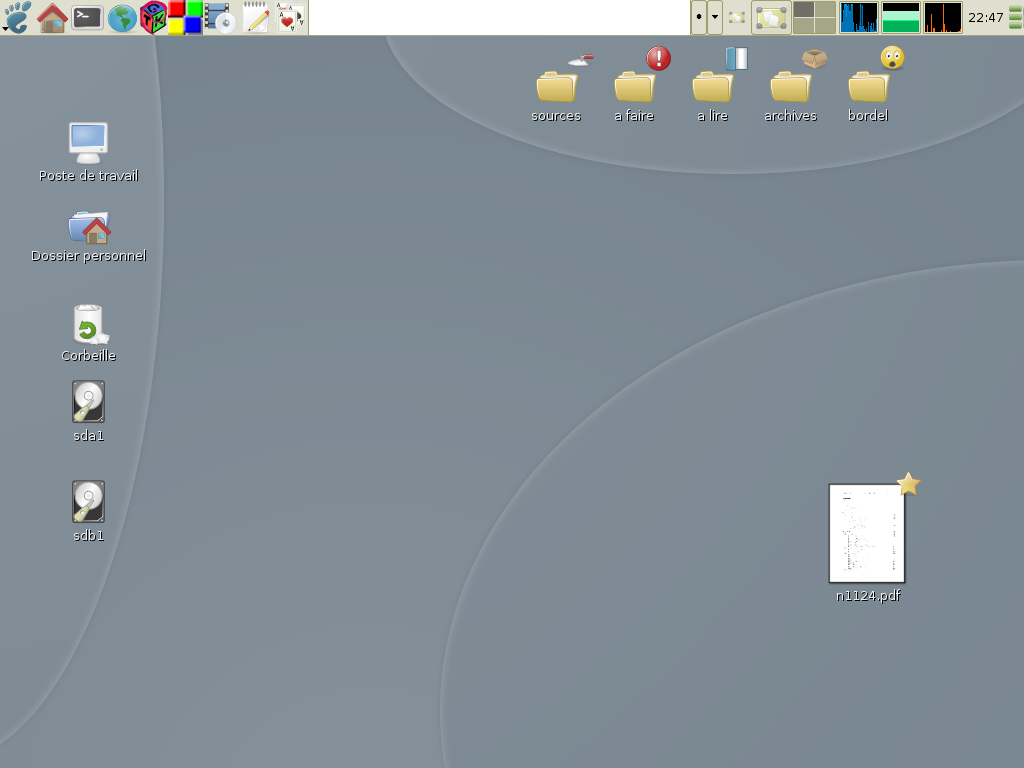Expand the small down-arrow panel button

pos(715,17)
